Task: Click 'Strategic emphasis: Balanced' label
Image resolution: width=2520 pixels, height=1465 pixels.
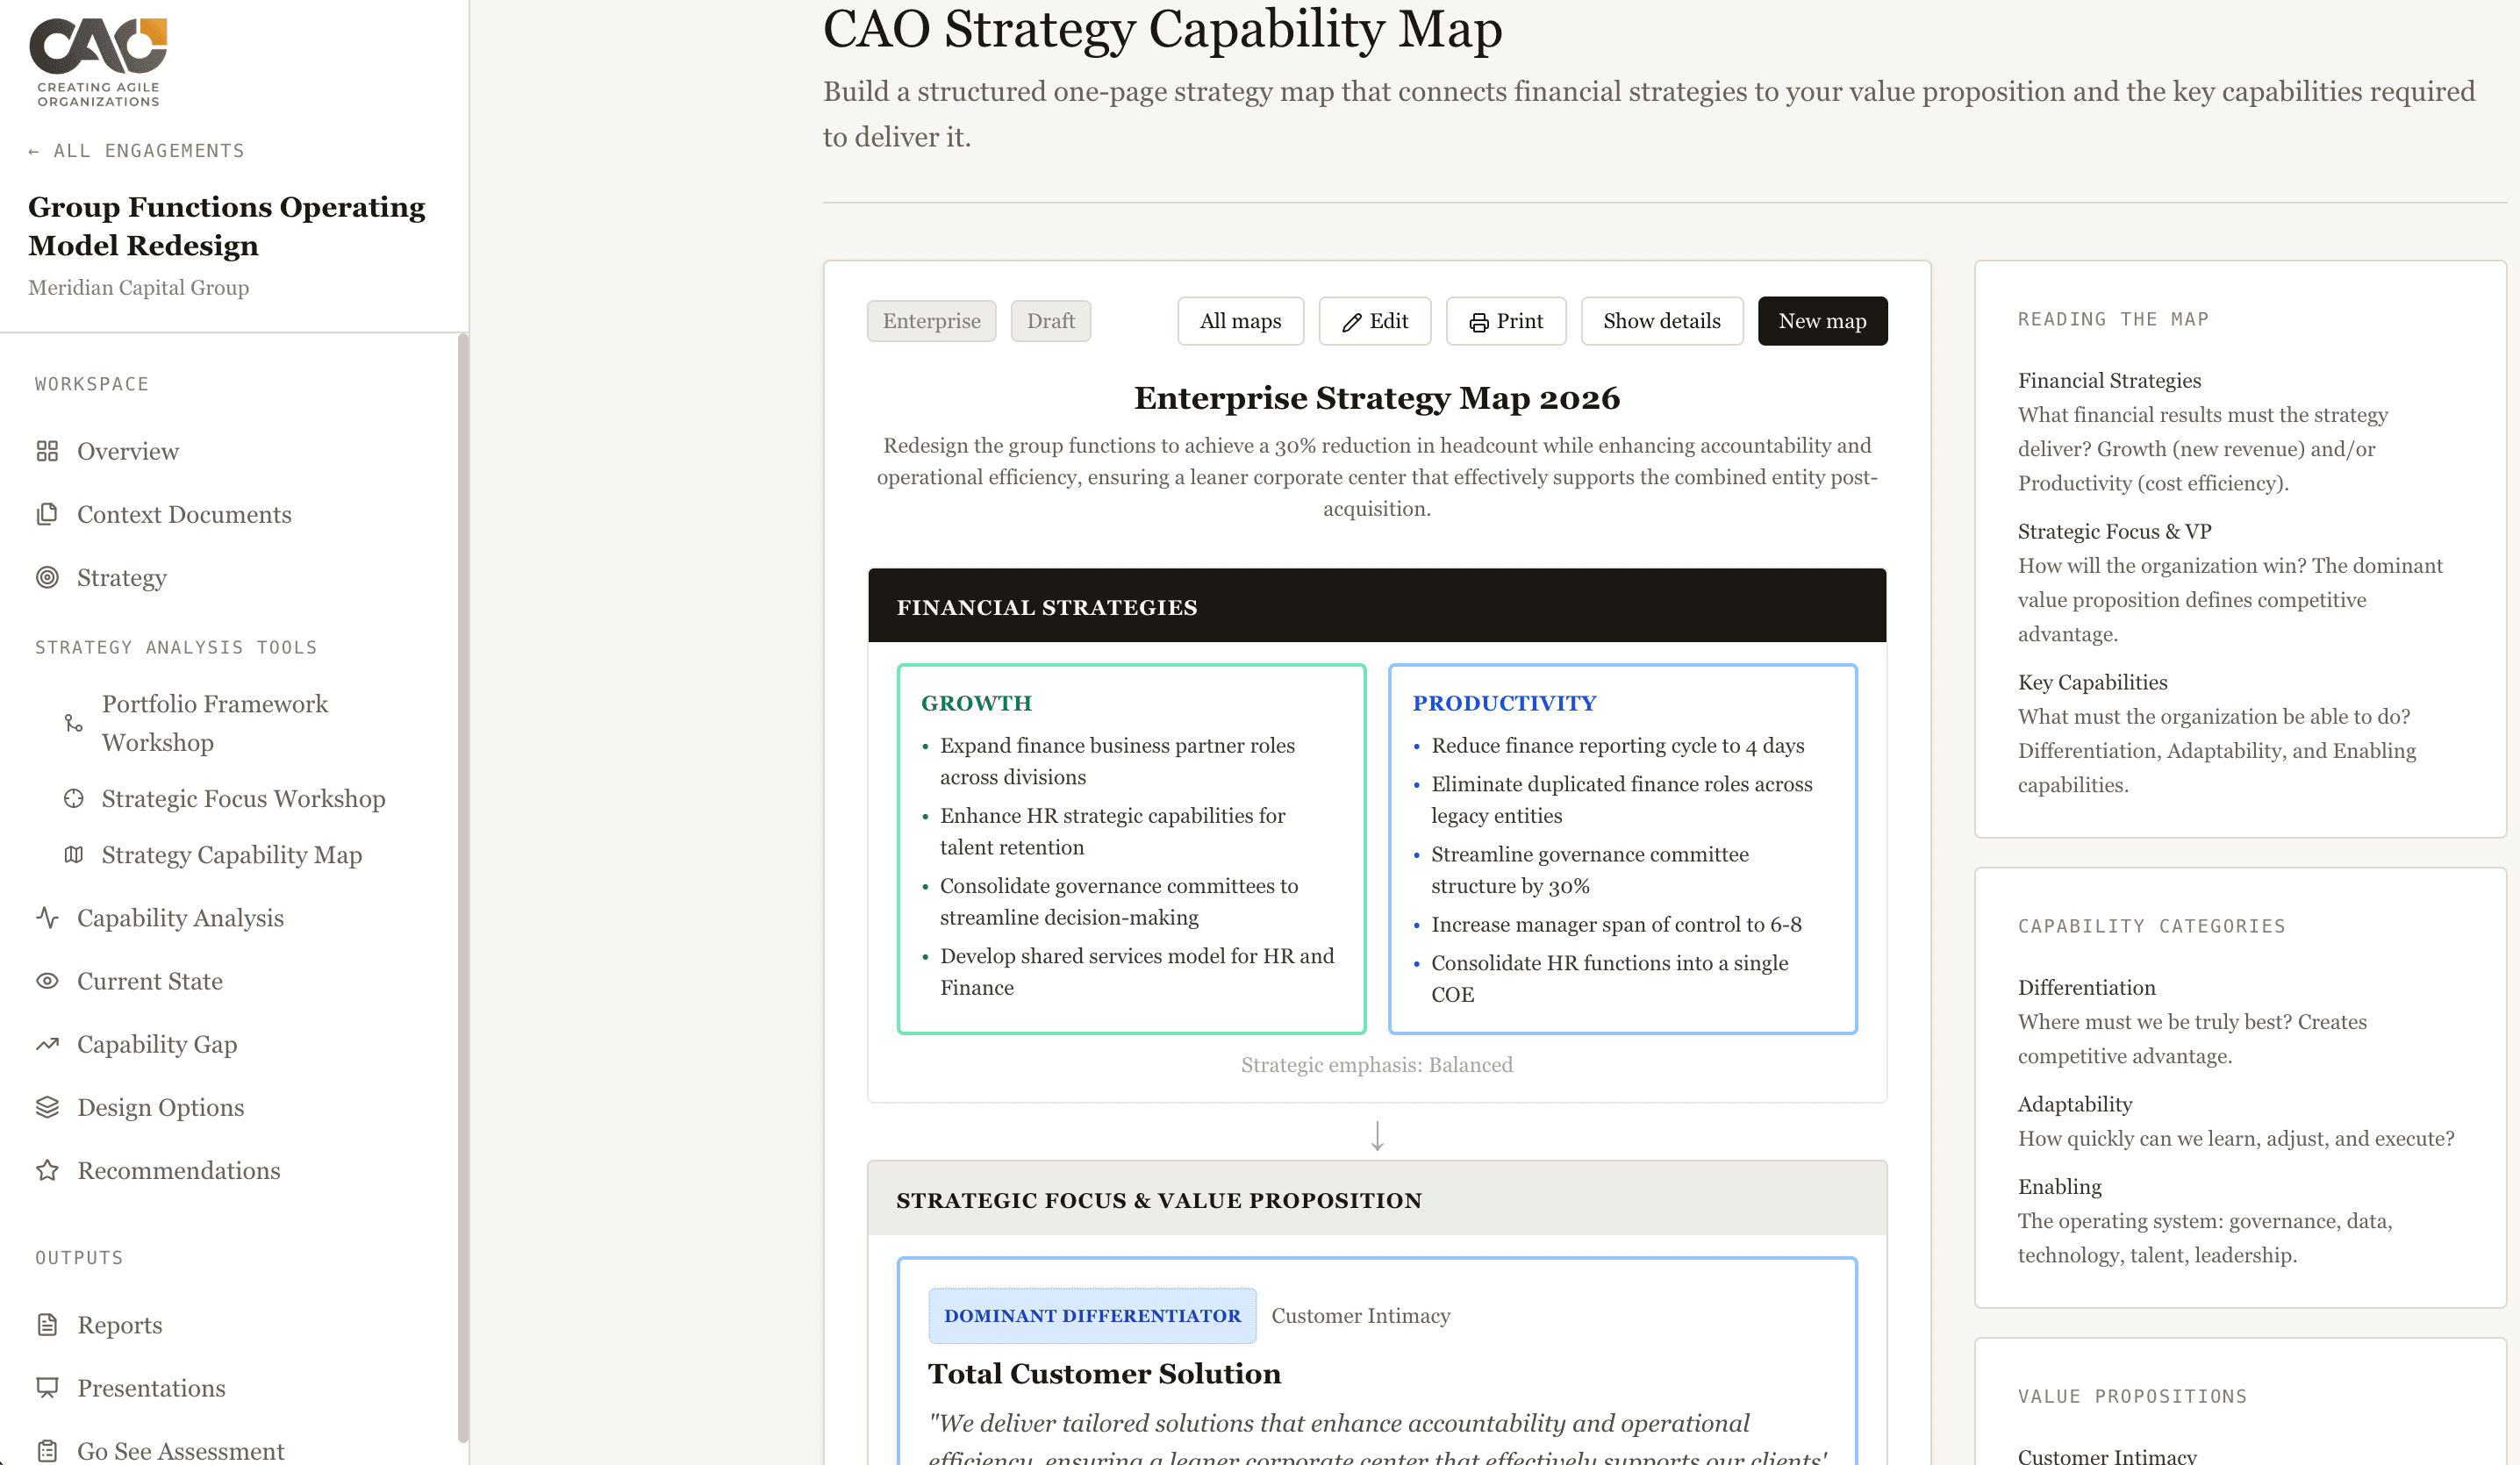Action: (x=1376, y=1064)
